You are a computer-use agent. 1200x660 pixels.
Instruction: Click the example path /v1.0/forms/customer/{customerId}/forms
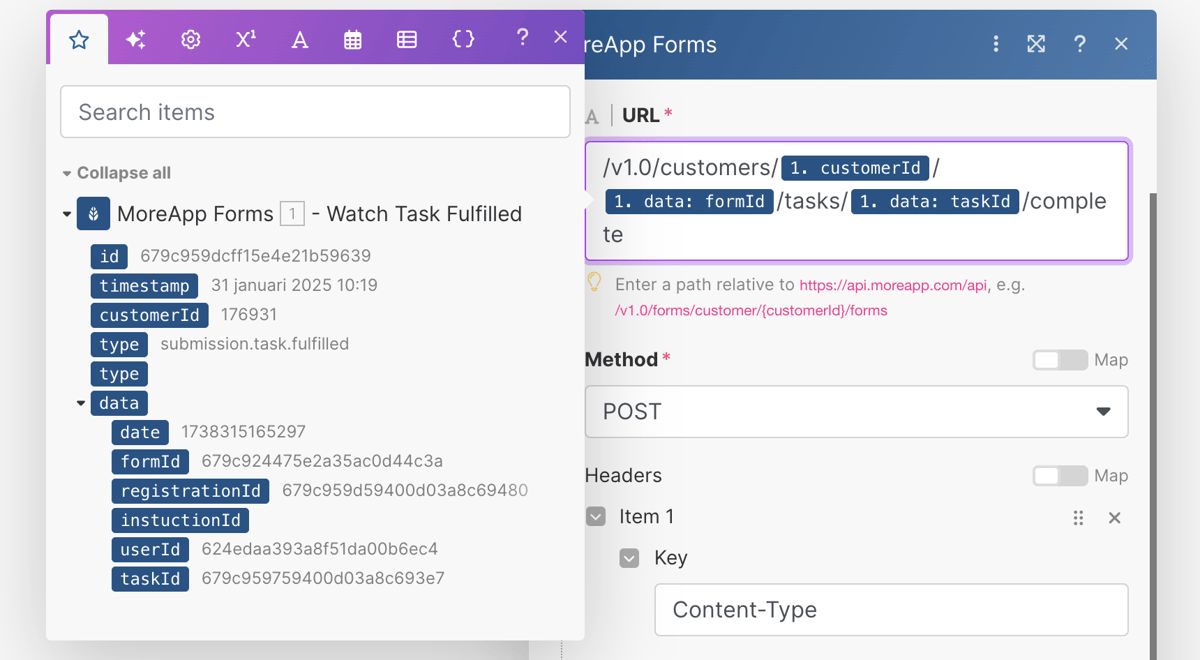point(751,310)
